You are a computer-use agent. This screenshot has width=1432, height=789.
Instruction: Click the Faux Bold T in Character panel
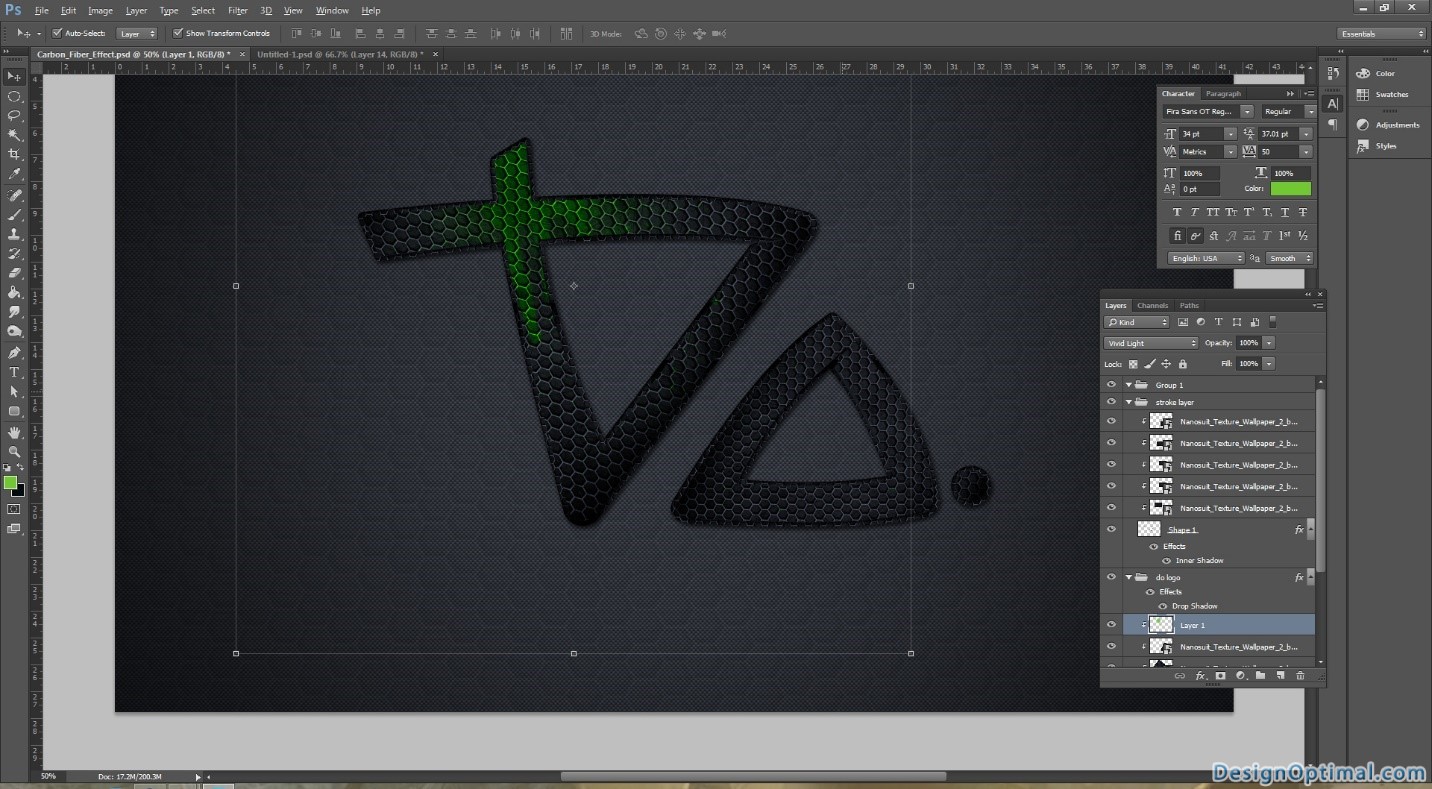[1177, 212]
